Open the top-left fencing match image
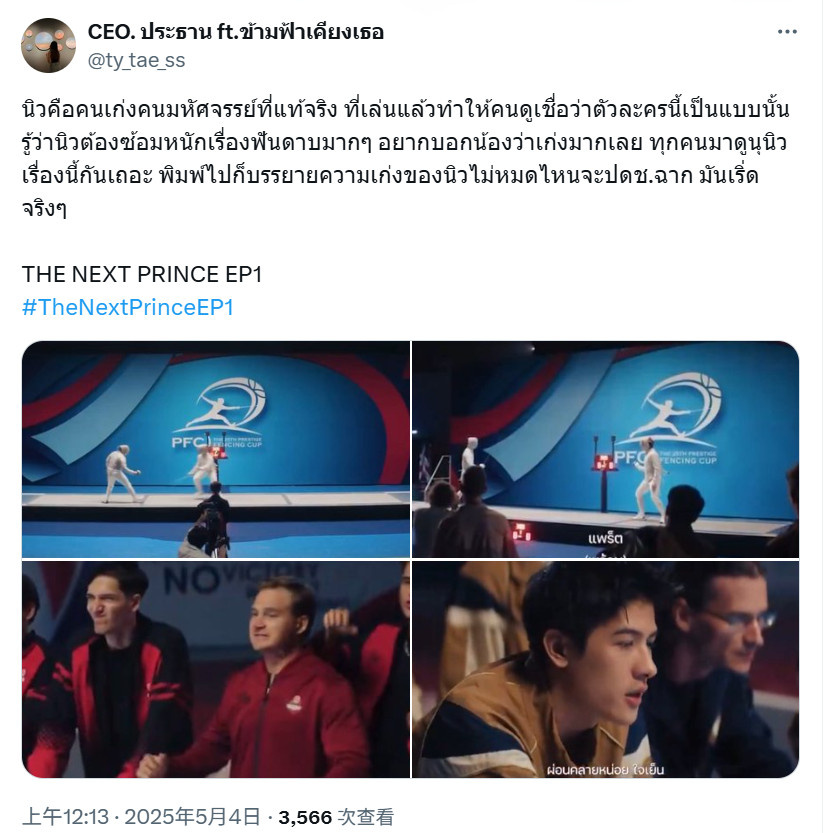The image size is (824, 833). pyautogui.click(x=216, y=449)
